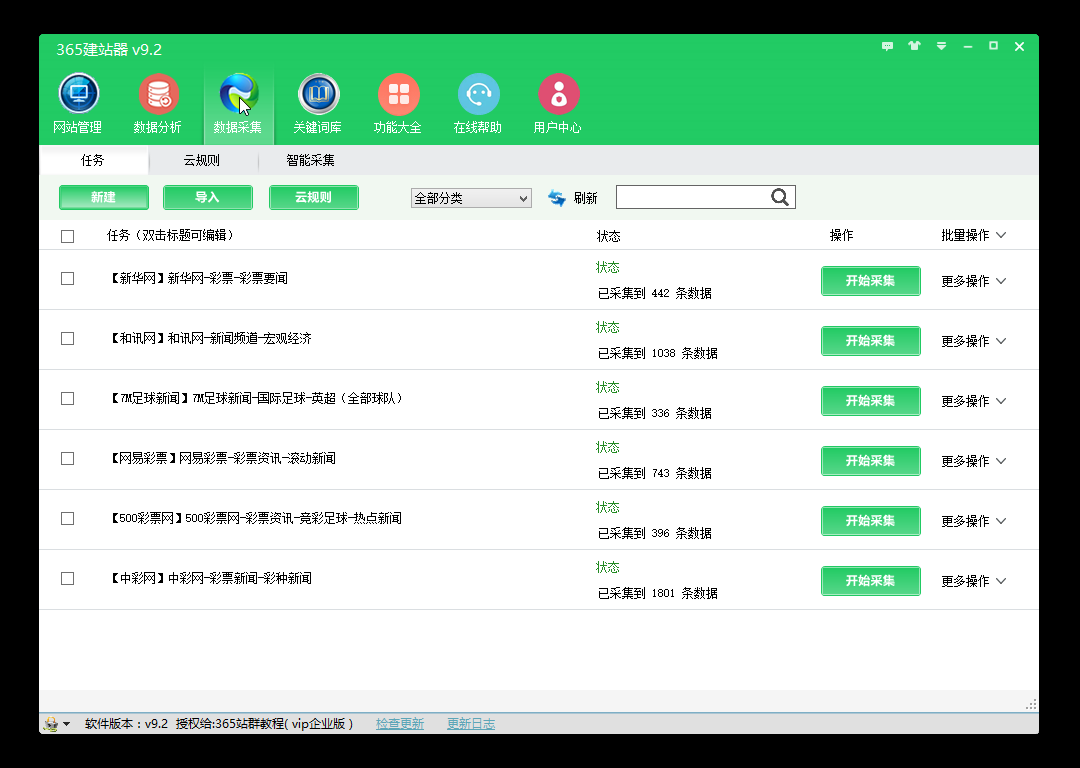
Task: Open the 功能大全 grid icon
Action: pyautogui.click(x=398, y=94)
